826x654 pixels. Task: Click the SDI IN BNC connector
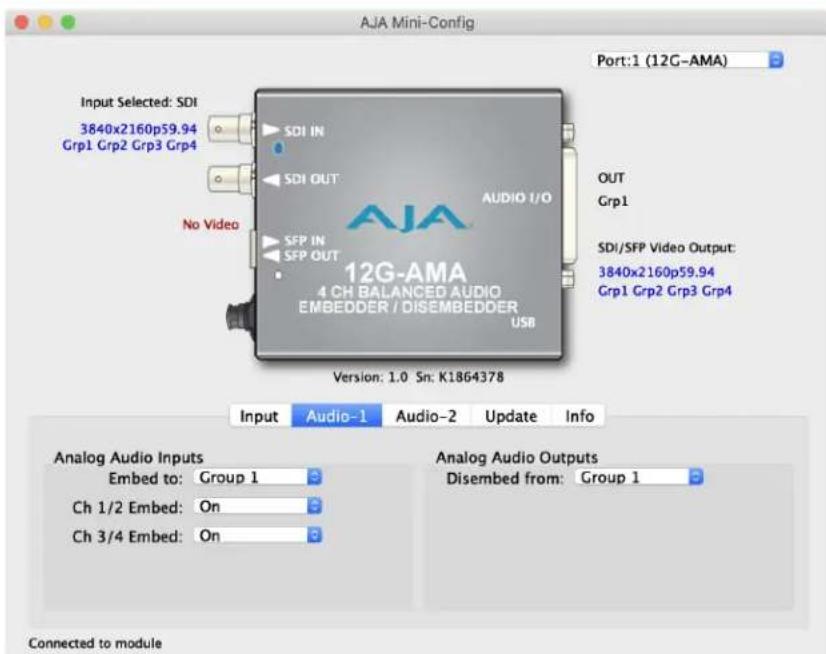(232, 129)
